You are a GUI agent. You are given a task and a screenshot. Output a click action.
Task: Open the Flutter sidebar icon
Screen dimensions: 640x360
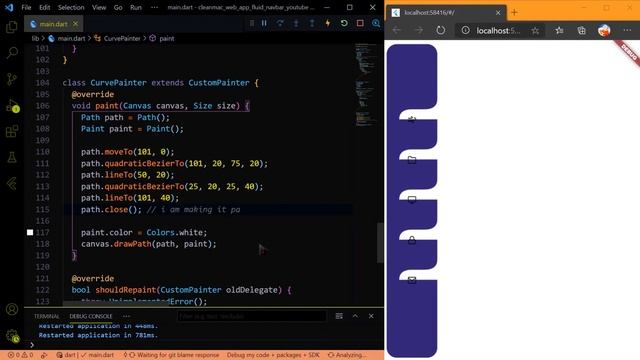(12, 184)
